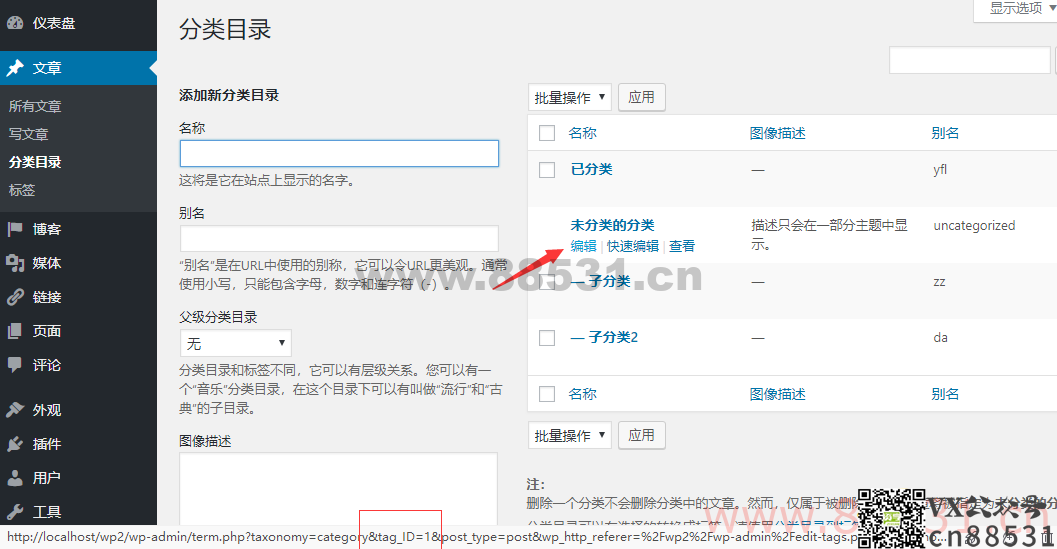
Task: Open bottom 批量操作 bulk actions dropdown
Action: (570, 436)
